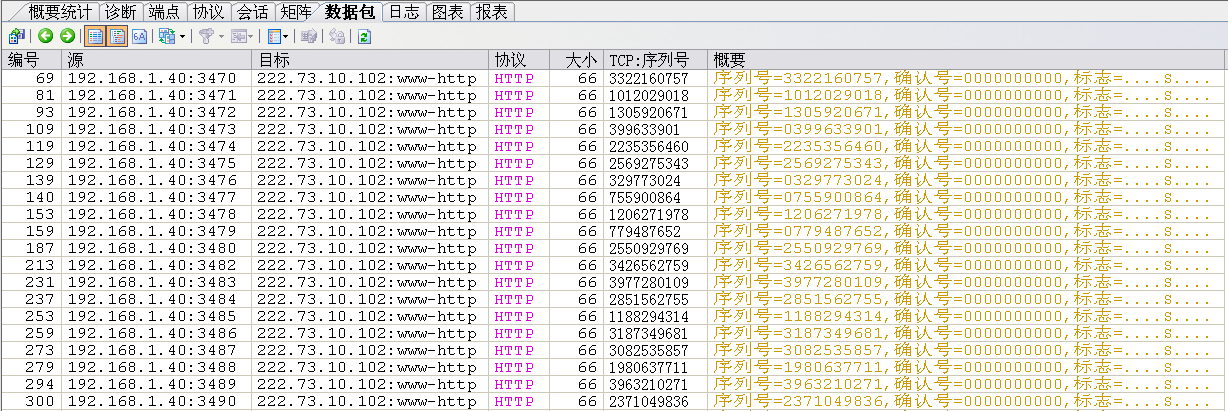Sort by the 概要 column header
Image resolution: width=1228 pixels, height=411 pixels.
[966, 60]
